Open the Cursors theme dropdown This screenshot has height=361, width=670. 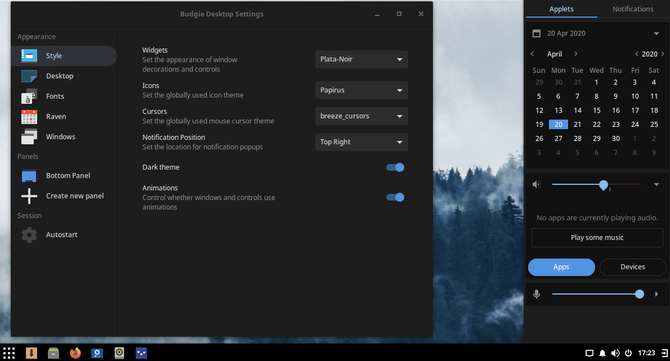361,116
